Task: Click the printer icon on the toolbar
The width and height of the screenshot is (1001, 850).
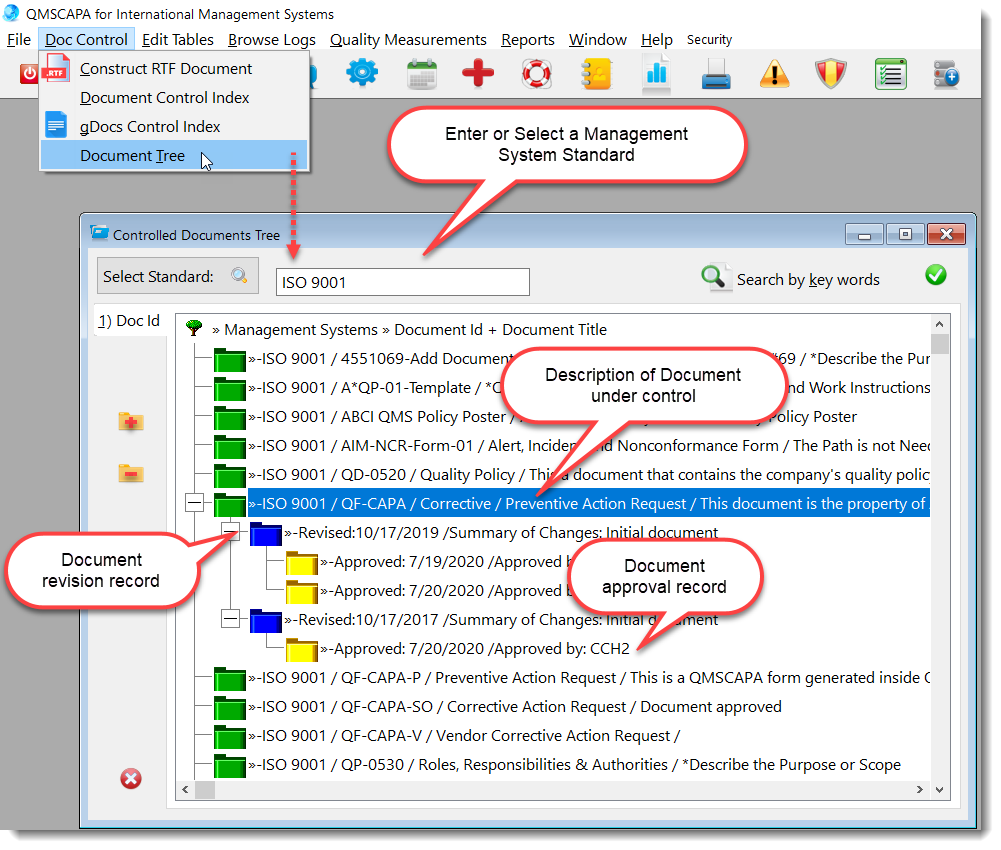Action: pos(715,73)
